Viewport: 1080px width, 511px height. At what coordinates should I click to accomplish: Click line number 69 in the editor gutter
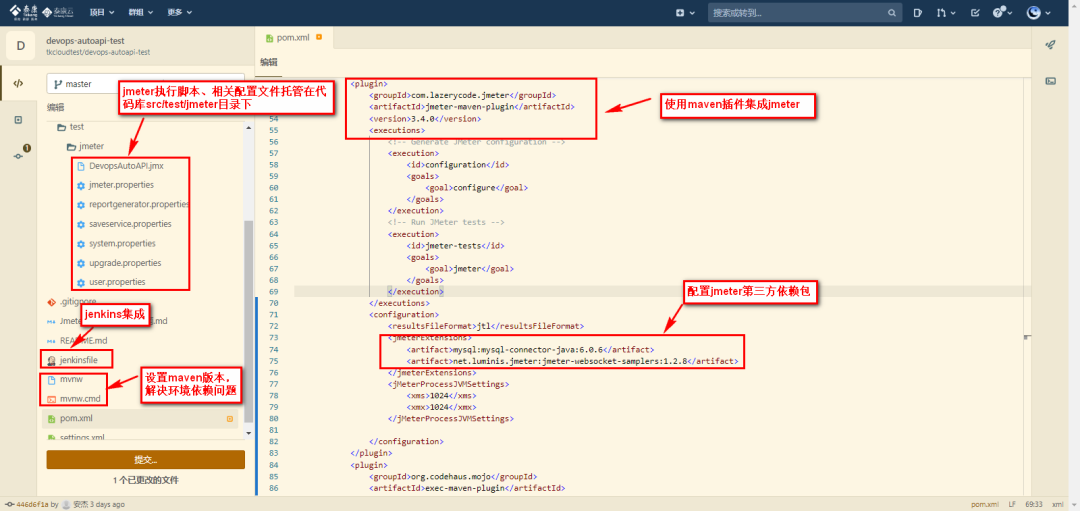pyautogui.click(x=273, y=291)
